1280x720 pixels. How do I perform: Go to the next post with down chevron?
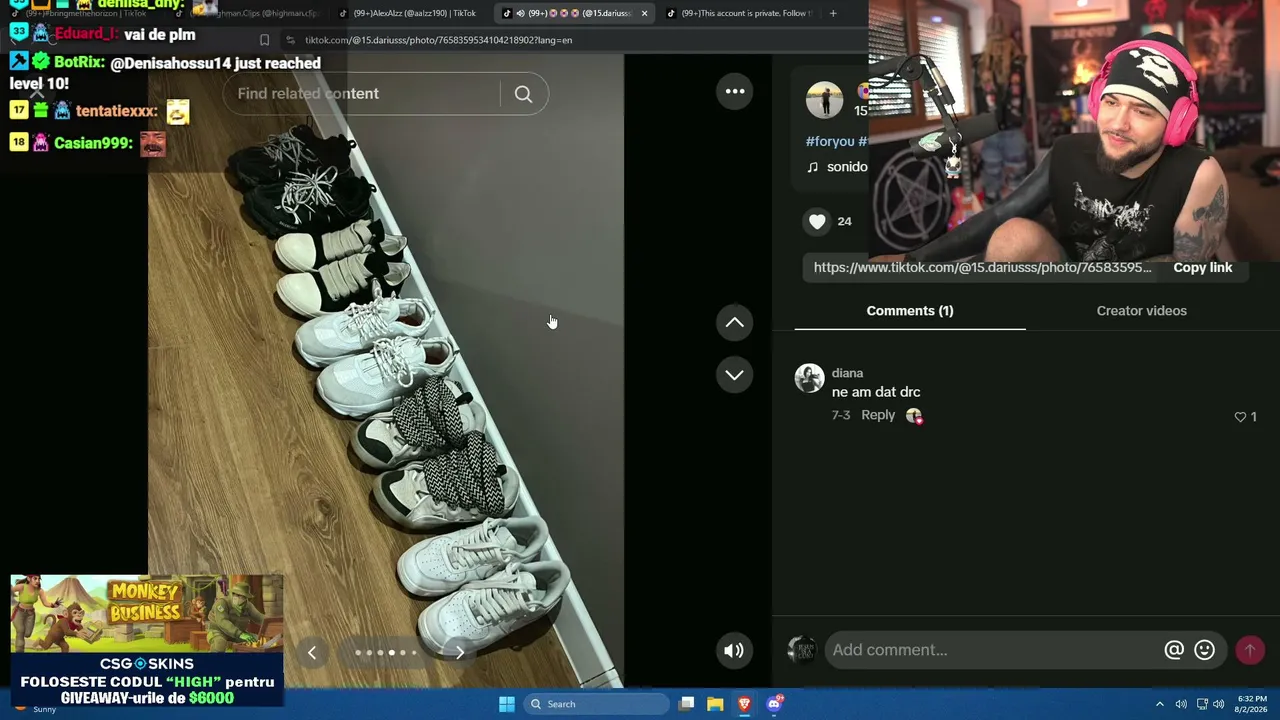[734, 375]
